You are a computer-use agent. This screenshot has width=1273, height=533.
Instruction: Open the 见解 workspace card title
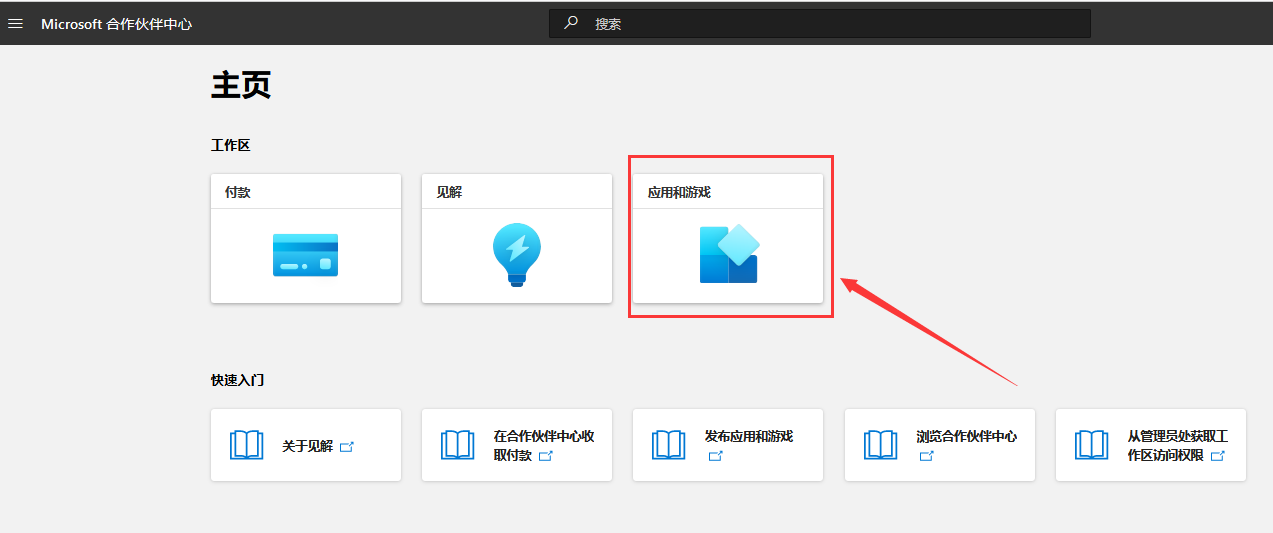(x=449, y=192)
